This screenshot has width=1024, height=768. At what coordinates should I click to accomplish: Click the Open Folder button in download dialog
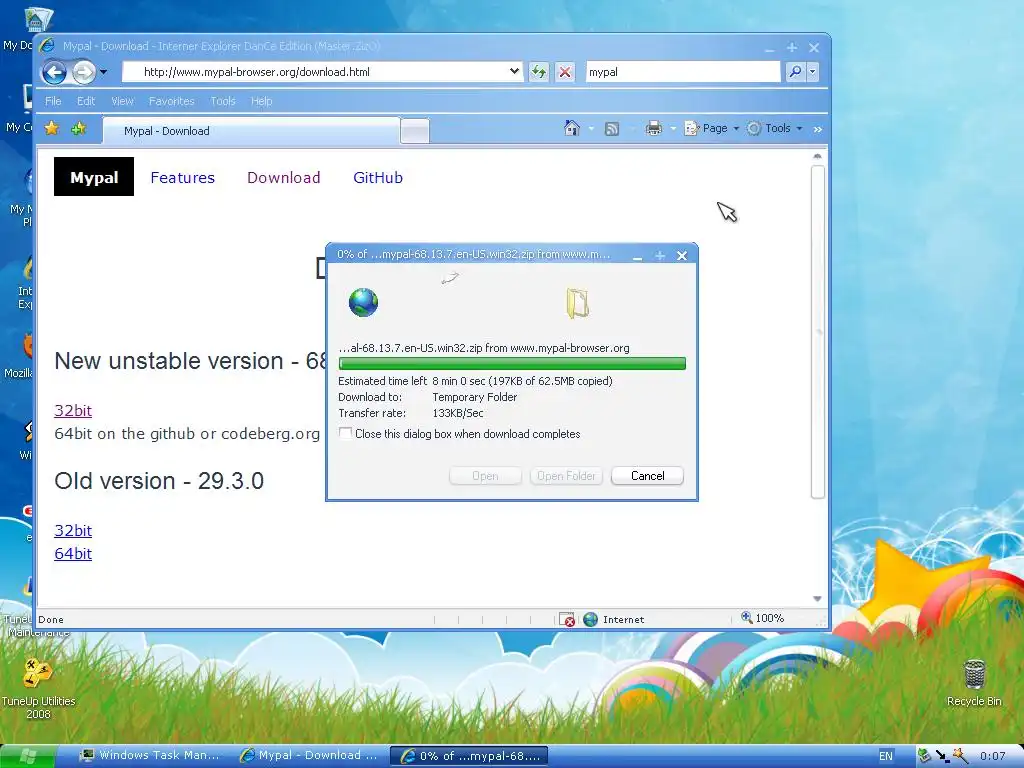pyautogui.click(x=566, y=476)
